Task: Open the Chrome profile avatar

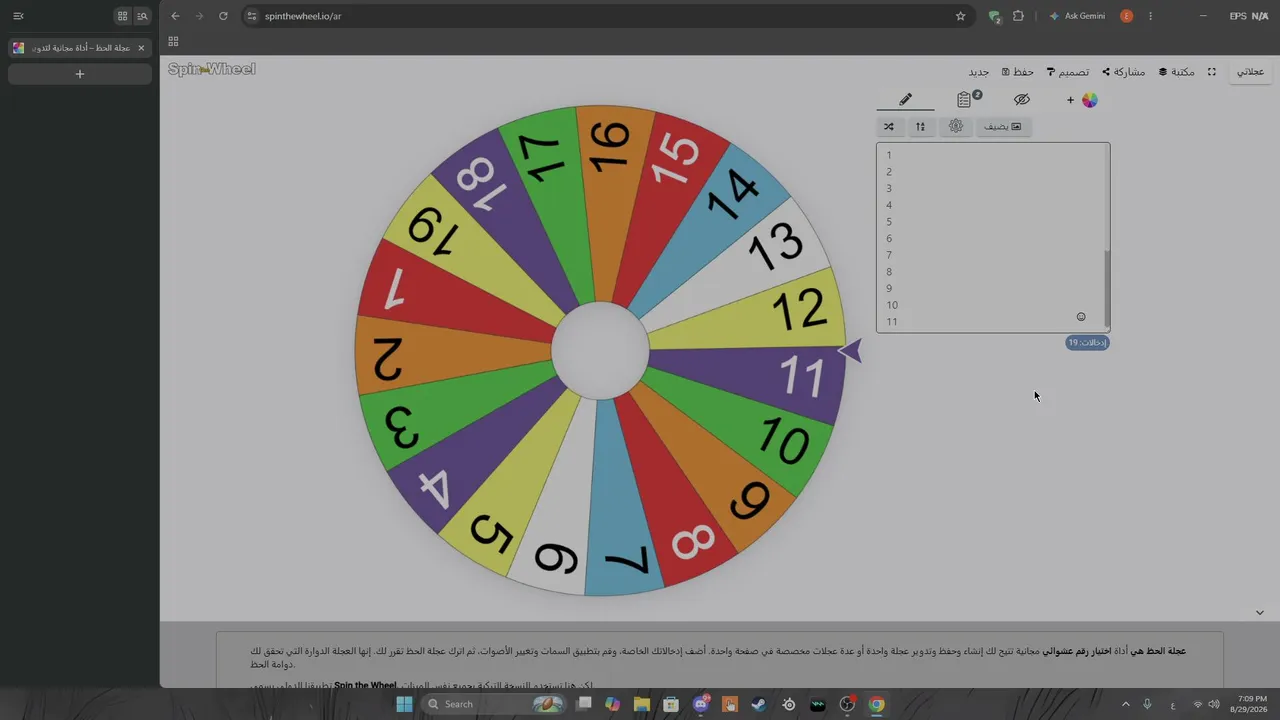Action: coord(1127,16)
